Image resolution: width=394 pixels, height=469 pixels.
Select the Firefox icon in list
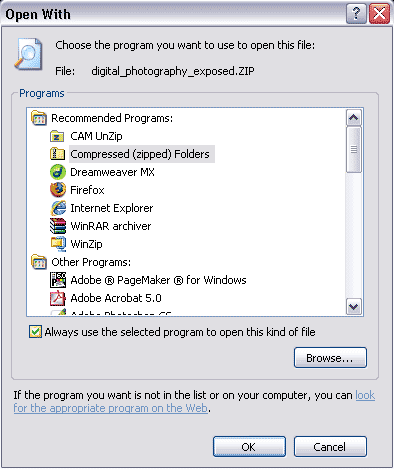[57, 190]
